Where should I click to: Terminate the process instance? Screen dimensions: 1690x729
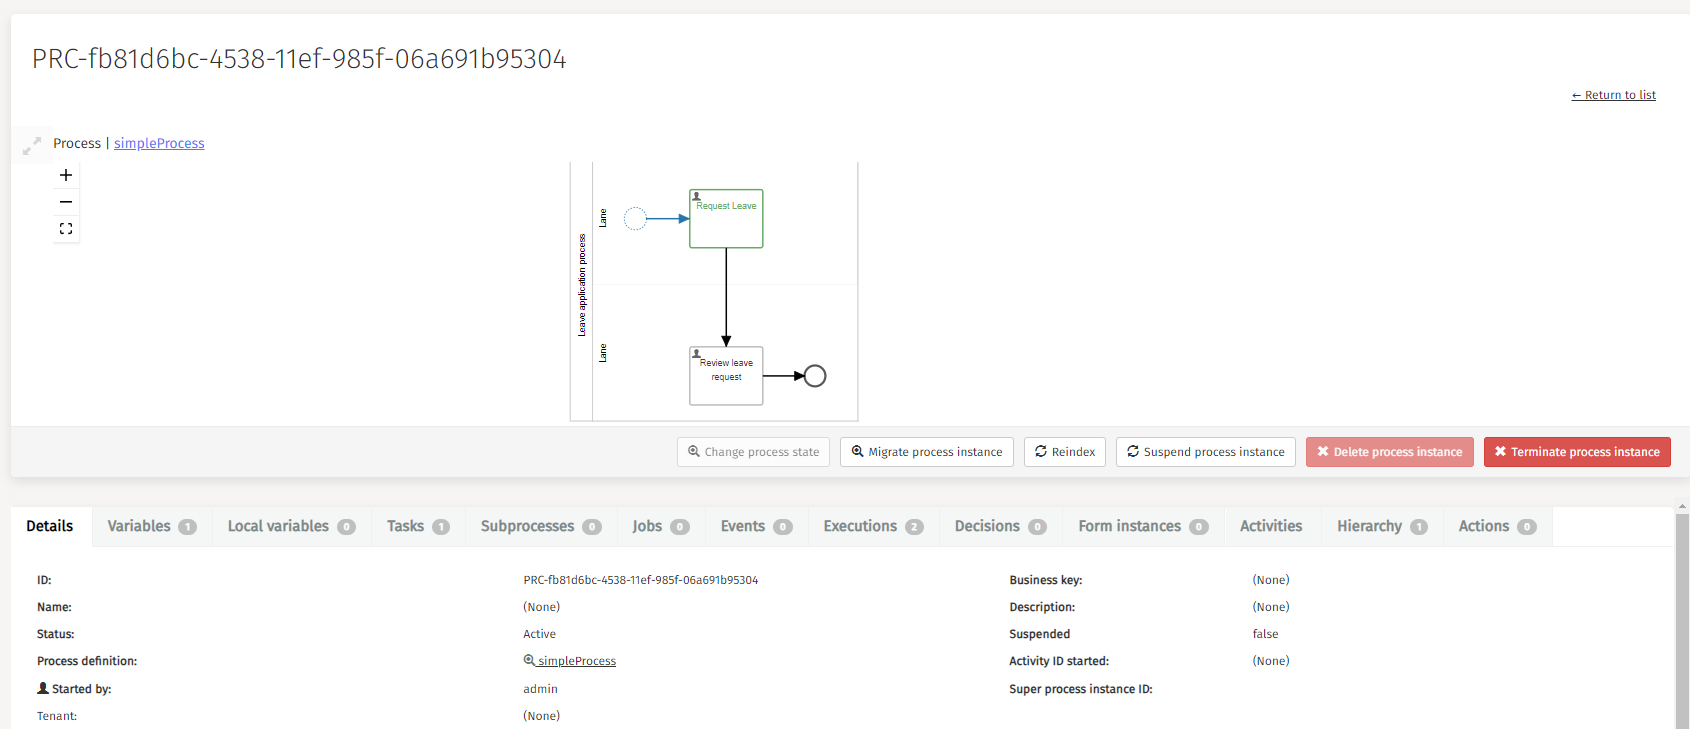point(1577,452)
